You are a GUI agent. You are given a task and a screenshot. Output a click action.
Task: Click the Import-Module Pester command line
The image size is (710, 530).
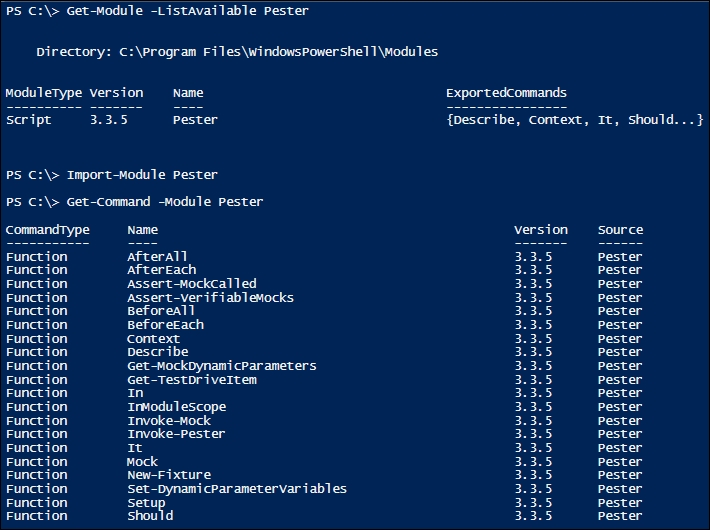(x=112, y=175)
